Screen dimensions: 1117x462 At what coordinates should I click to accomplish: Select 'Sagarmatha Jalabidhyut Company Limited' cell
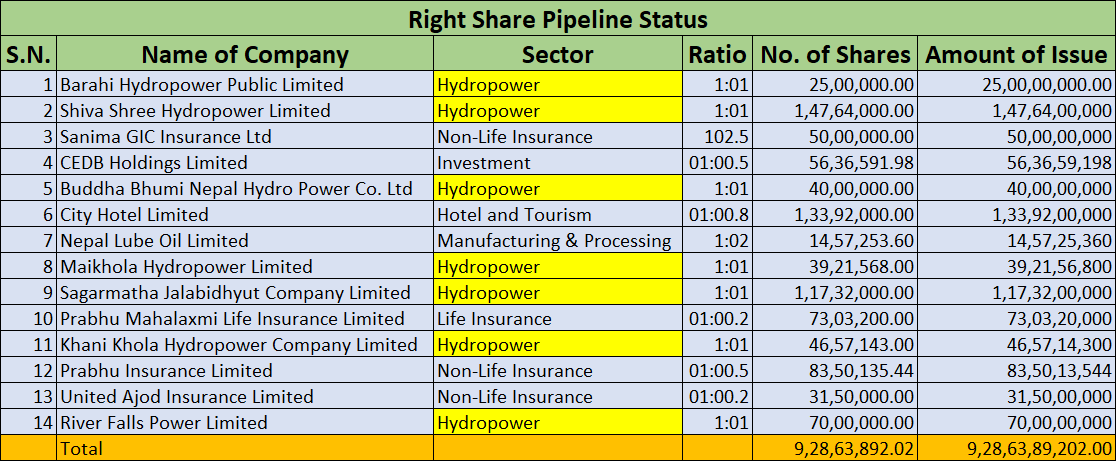coord(245,293)
